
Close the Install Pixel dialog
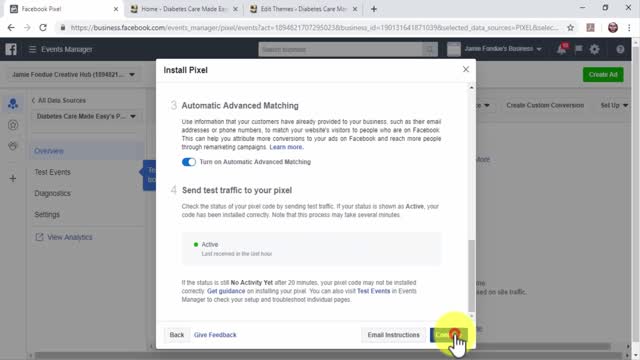[x=466, y=69]
